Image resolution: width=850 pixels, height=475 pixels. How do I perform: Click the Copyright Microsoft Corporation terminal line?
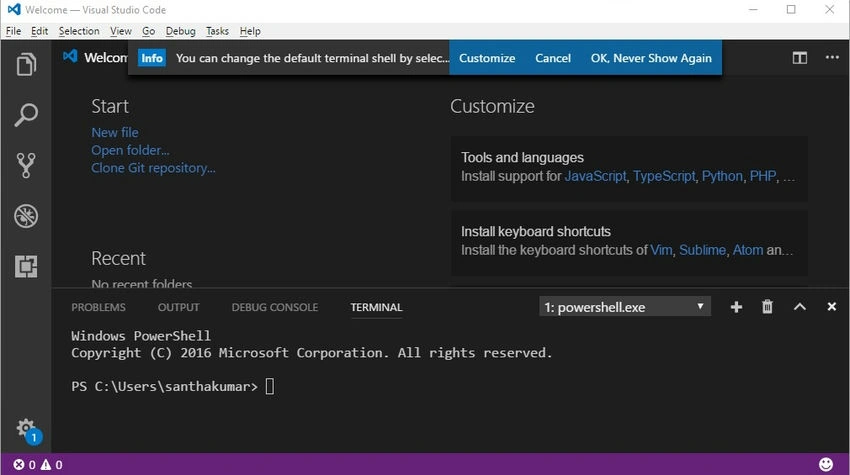pyautogui.click(x=312, y=352)
